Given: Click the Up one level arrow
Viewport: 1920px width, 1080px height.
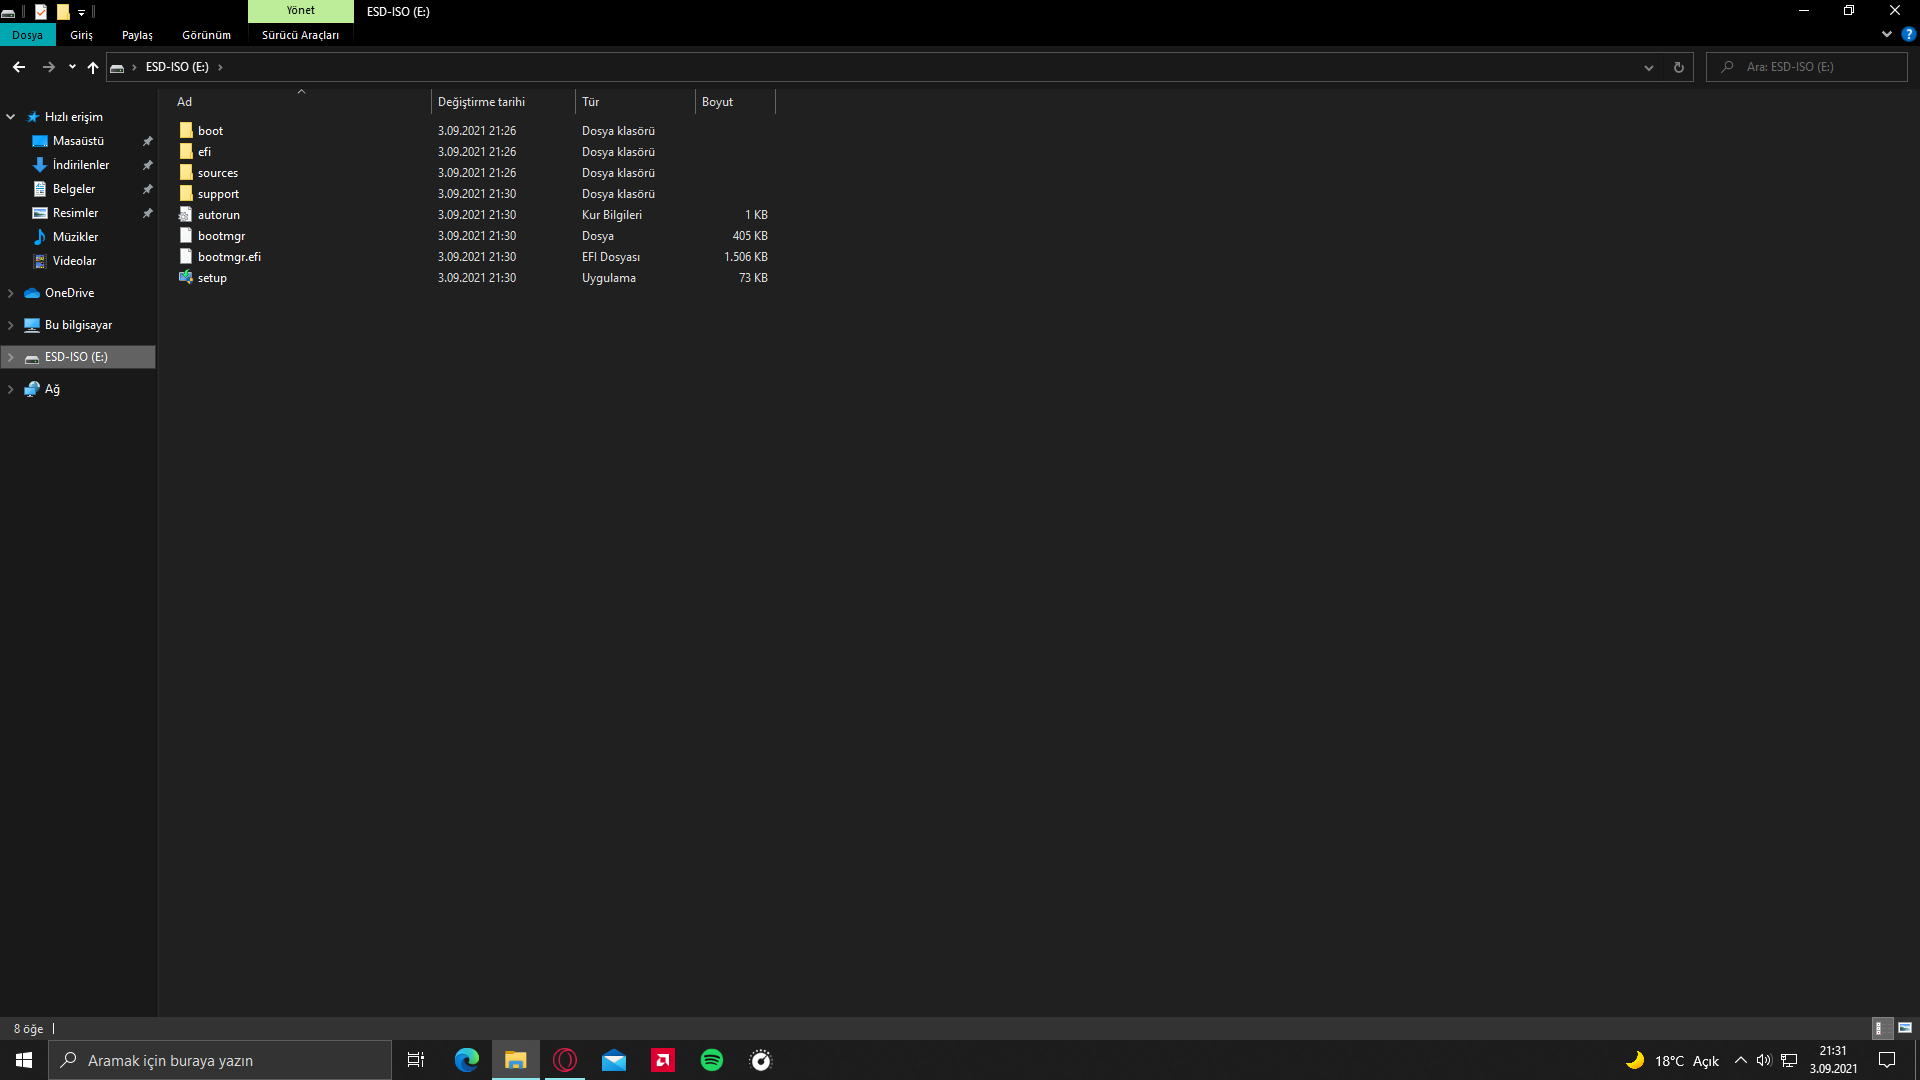Looking at the screenshot, I should tap(93, 67).
